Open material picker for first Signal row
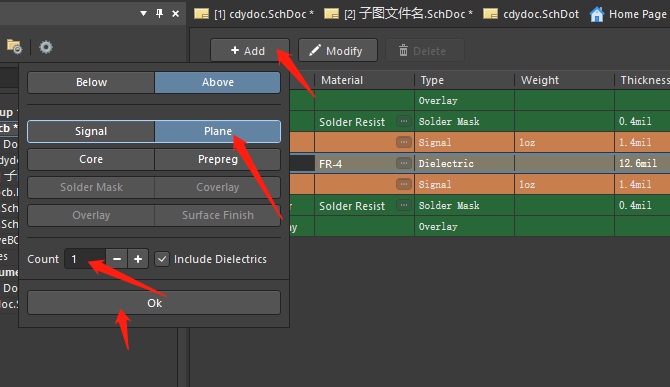Screen dimensions: 670x387 pos(403,142)
